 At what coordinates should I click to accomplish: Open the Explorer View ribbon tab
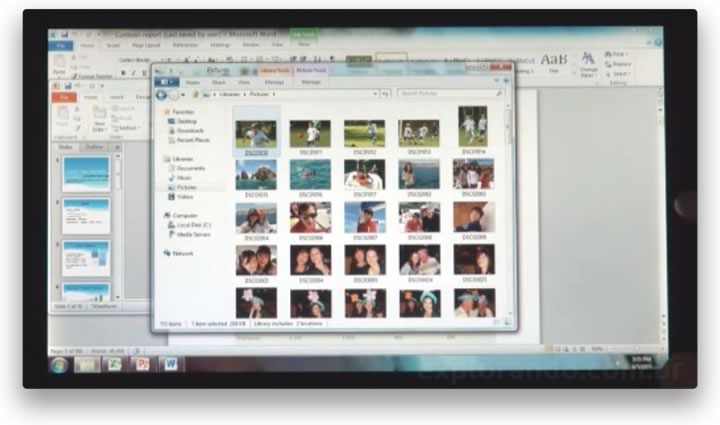coord(244,83)
